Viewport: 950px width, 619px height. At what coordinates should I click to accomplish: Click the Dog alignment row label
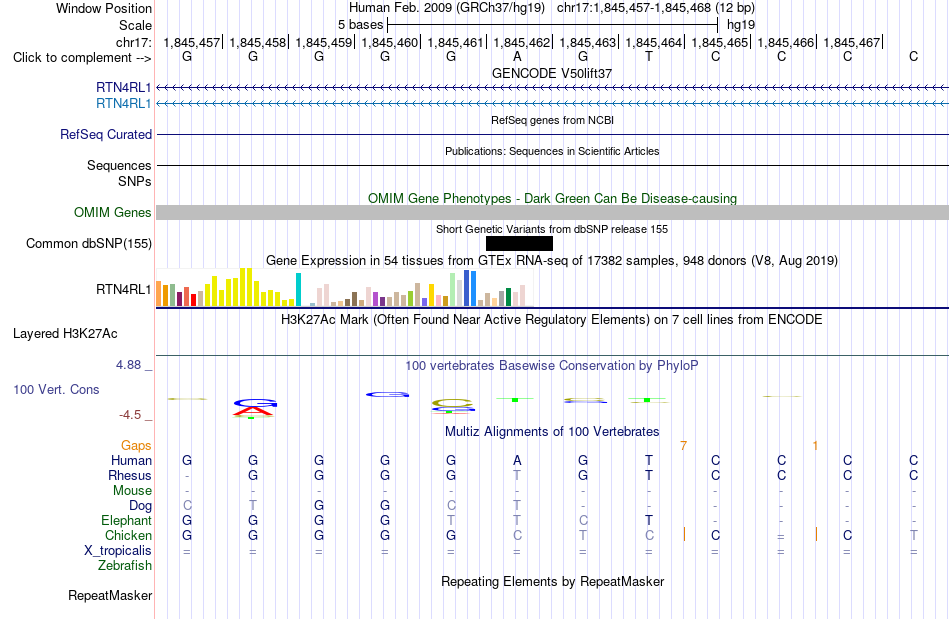click(140, 506)
